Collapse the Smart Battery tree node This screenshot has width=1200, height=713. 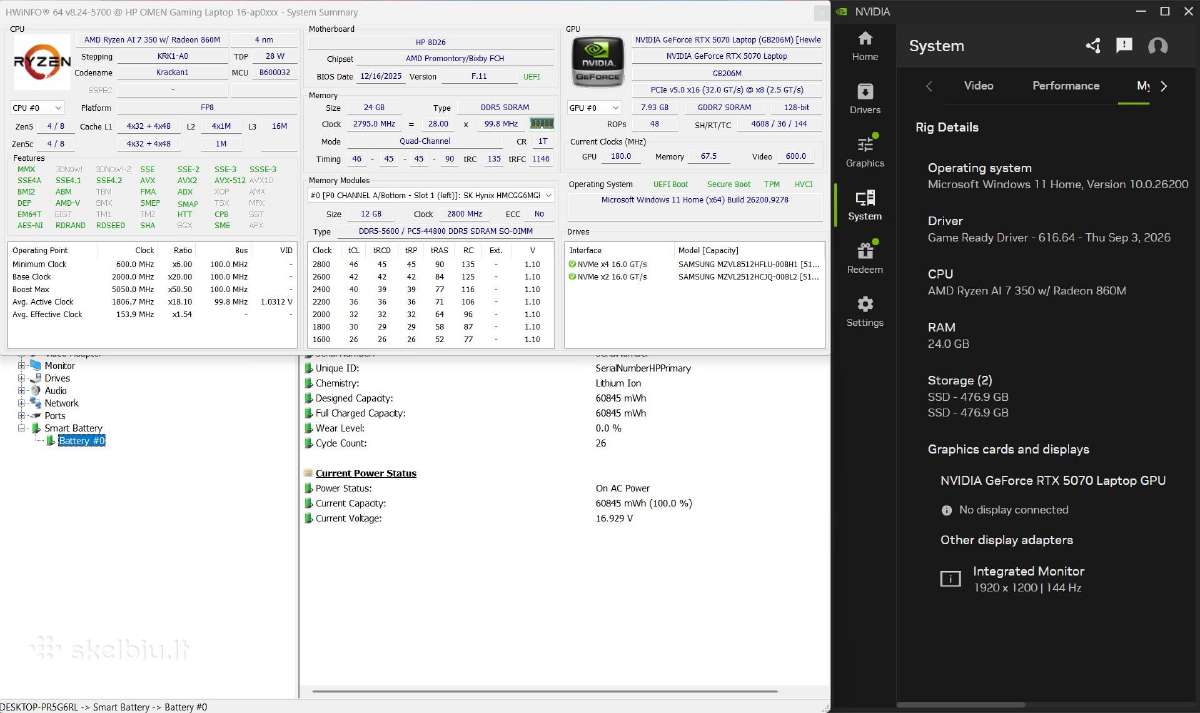pos(21,428)
